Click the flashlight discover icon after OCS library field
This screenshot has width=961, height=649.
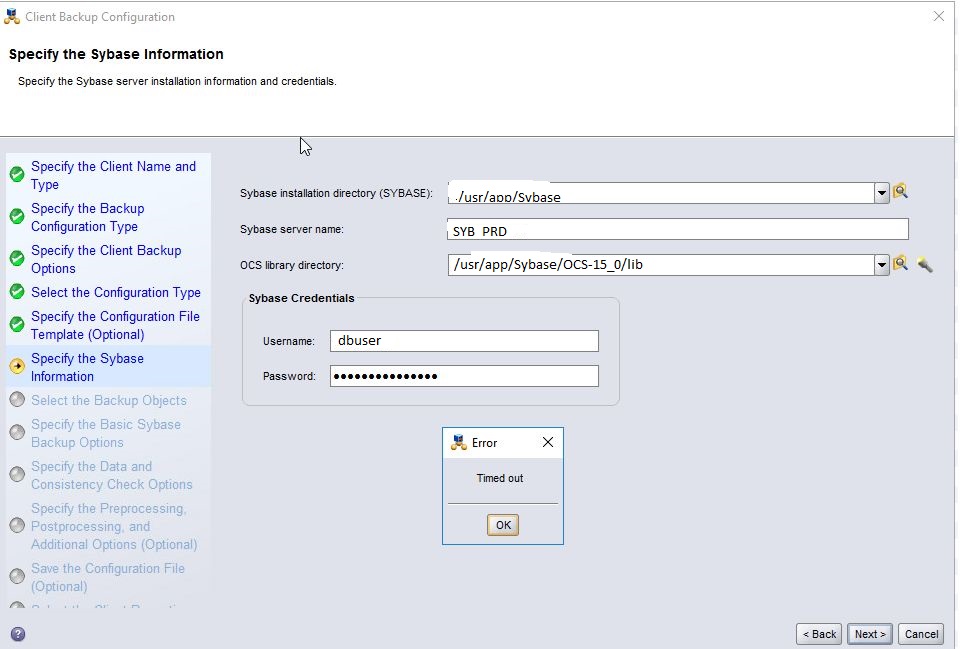coord(924,264)
